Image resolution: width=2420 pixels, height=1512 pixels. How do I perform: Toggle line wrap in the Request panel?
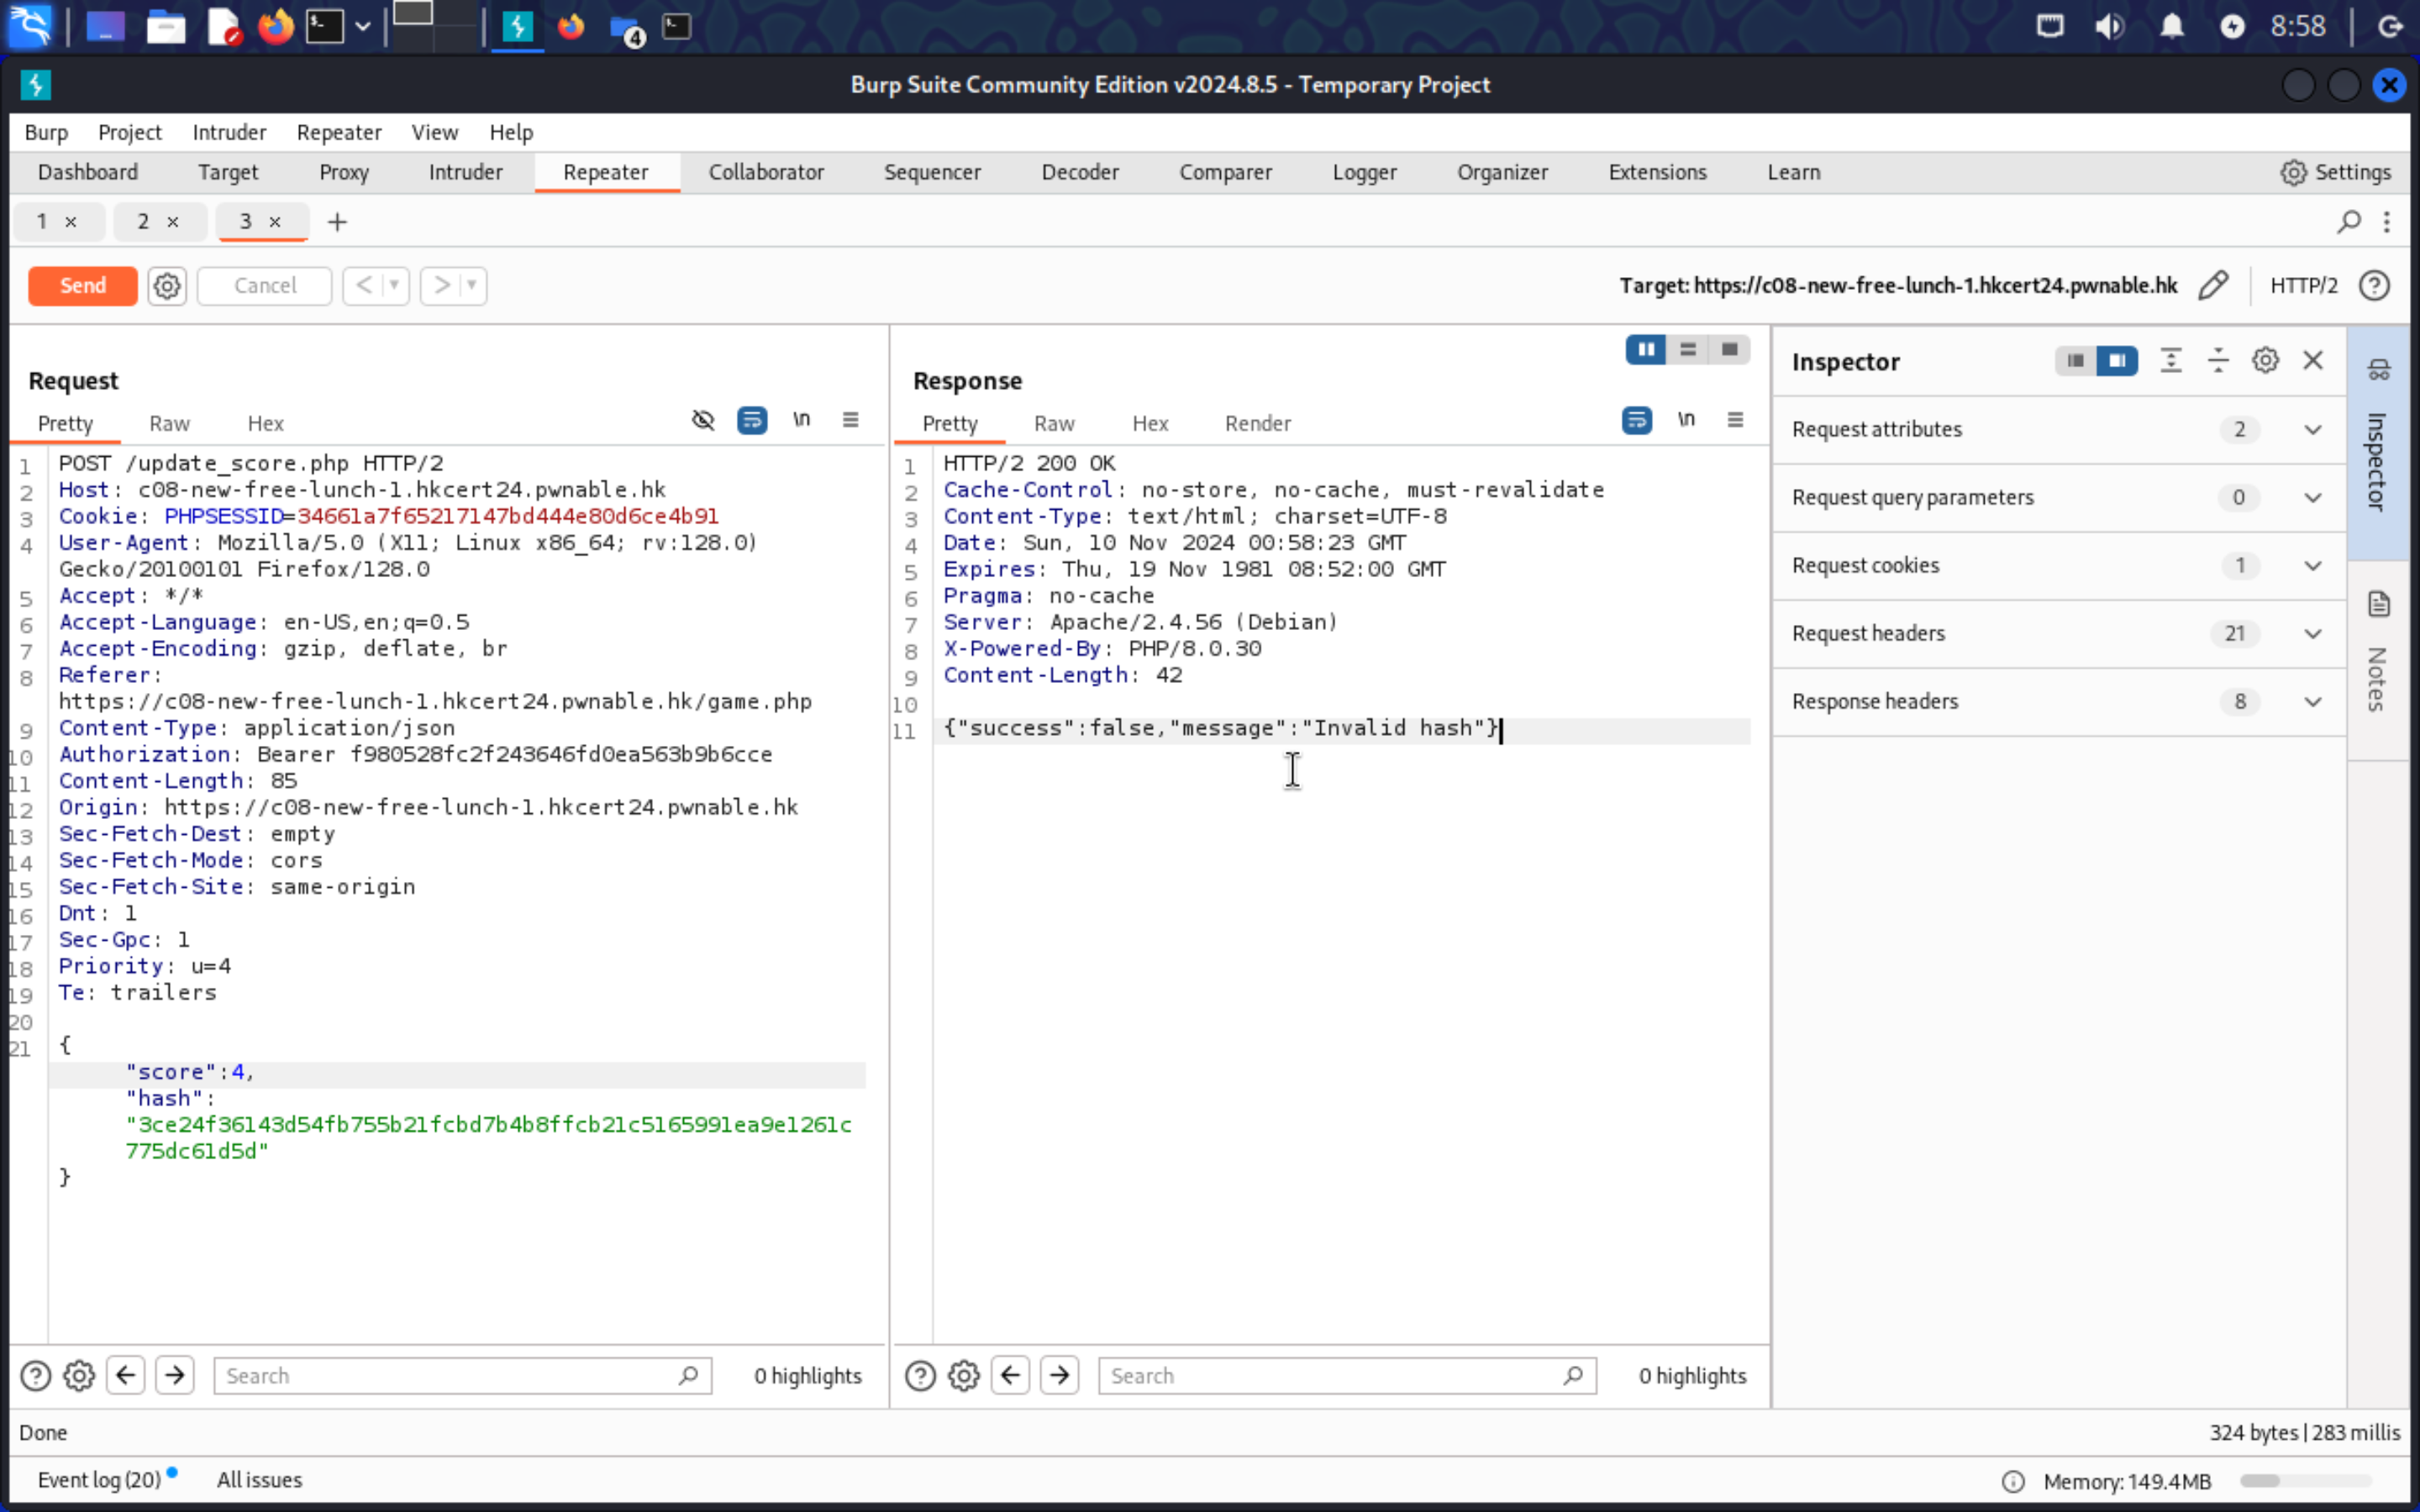pyautogui.click(x=752, y=420)
